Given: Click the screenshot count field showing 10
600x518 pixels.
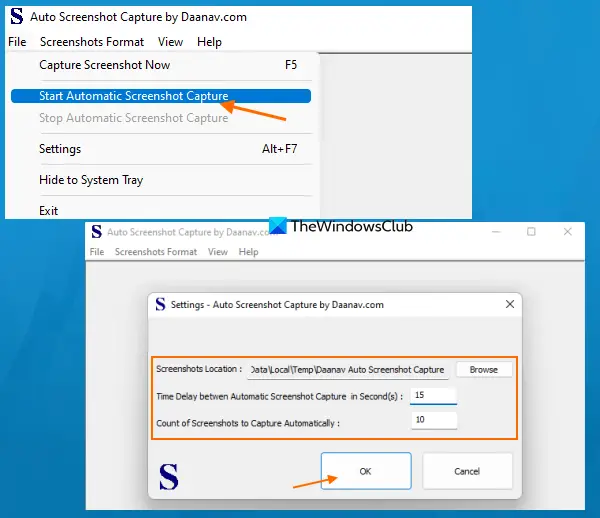Looking at the screenshot, I should 434,420.
